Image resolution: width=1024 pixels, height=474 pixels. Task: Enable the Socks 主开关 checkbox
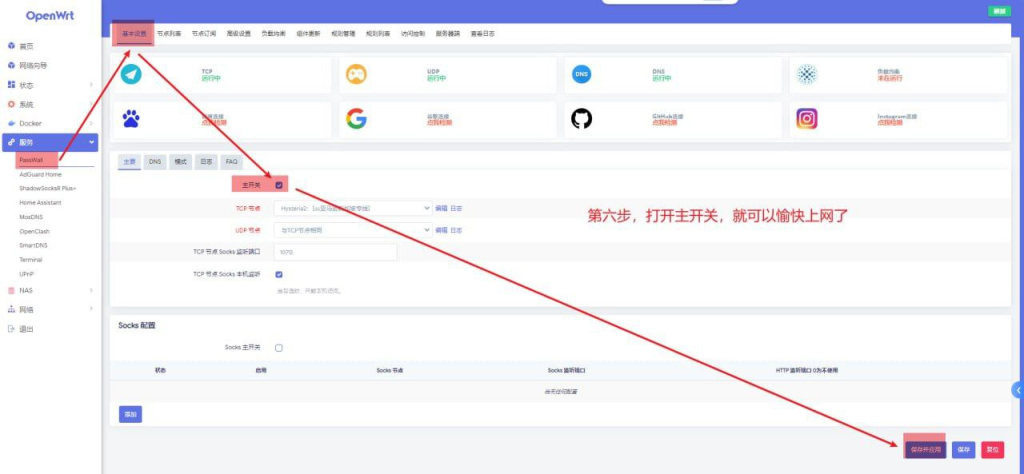[x=279, y=348]
